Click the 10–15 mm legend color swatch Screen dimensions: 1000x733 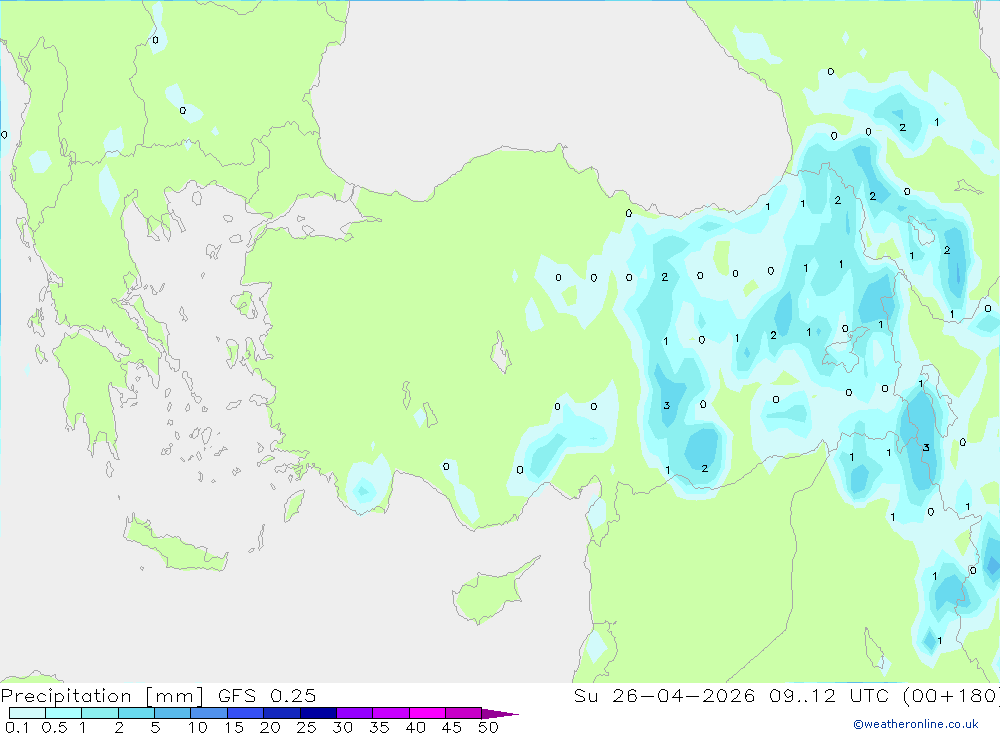pos(209,713)
